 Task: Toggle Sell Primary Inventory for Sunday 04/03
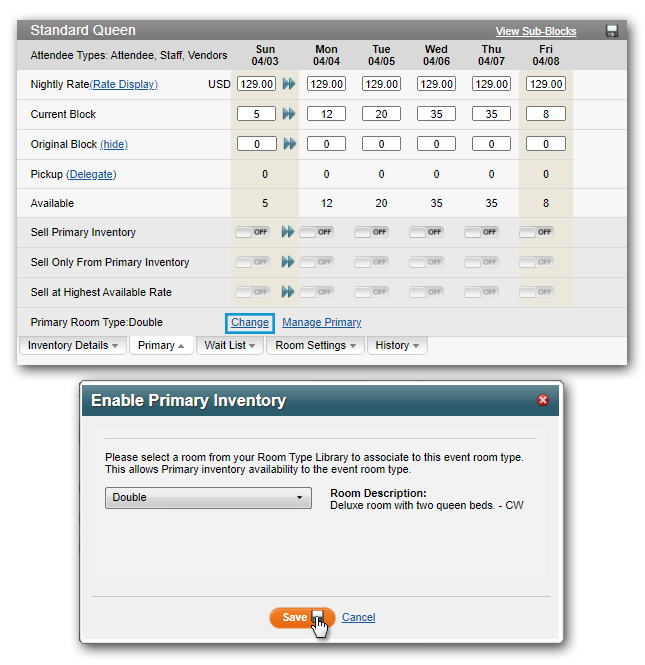pos(252,232)
